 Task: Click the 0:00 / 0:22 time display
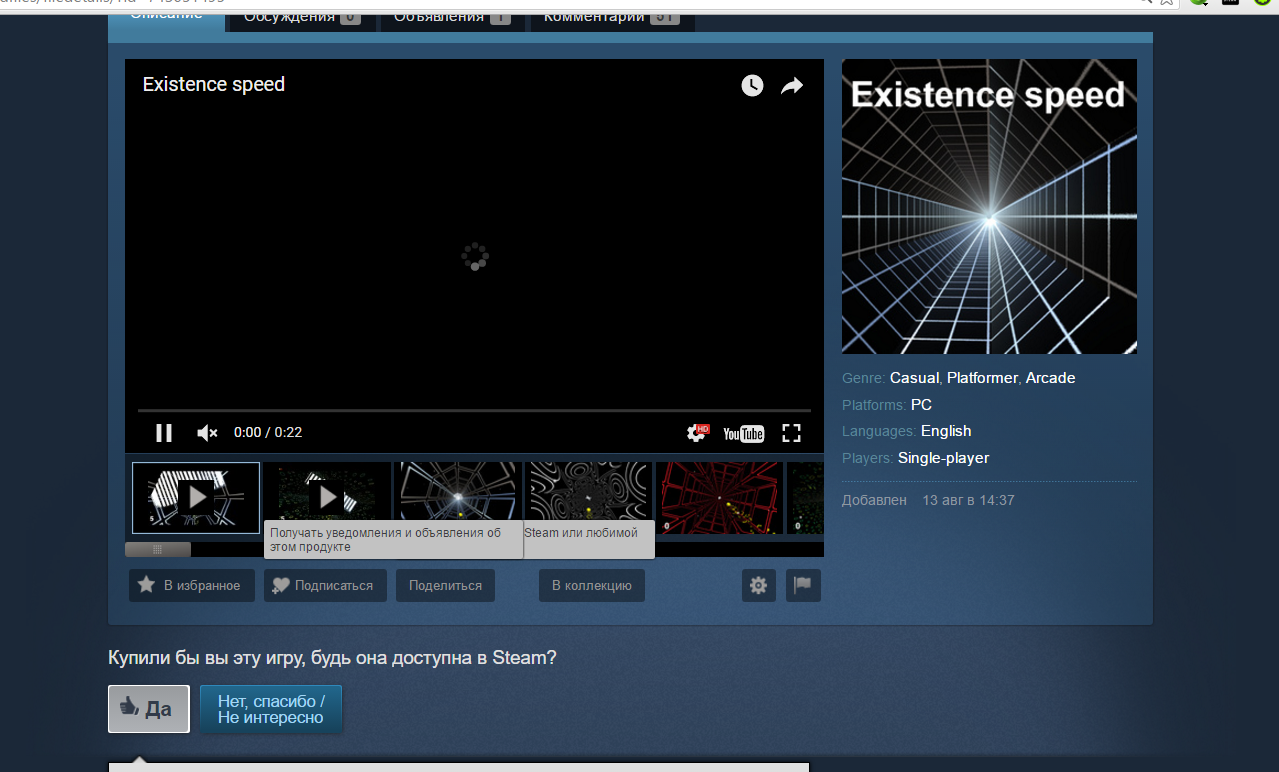(x=268, y=433)
